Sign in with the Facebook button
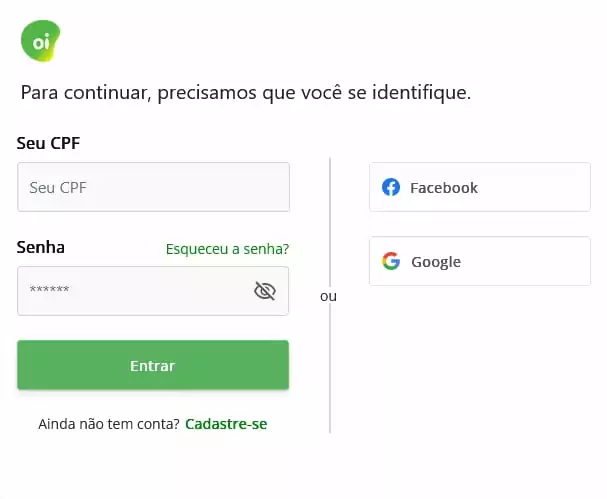 (x=480, y=187)
